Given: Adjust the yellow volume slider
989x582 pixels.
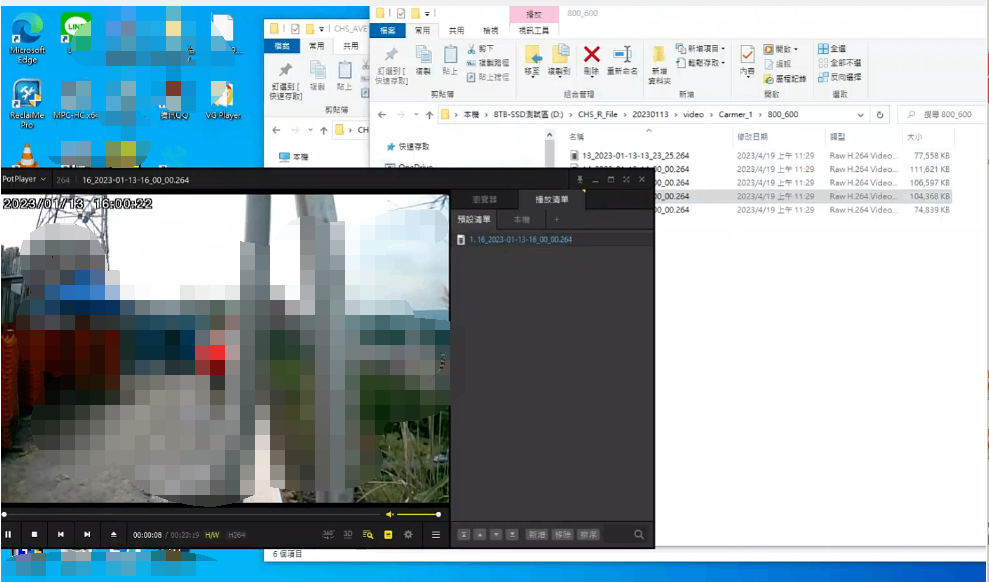Looking at the screenshot, I should point(418,514).
